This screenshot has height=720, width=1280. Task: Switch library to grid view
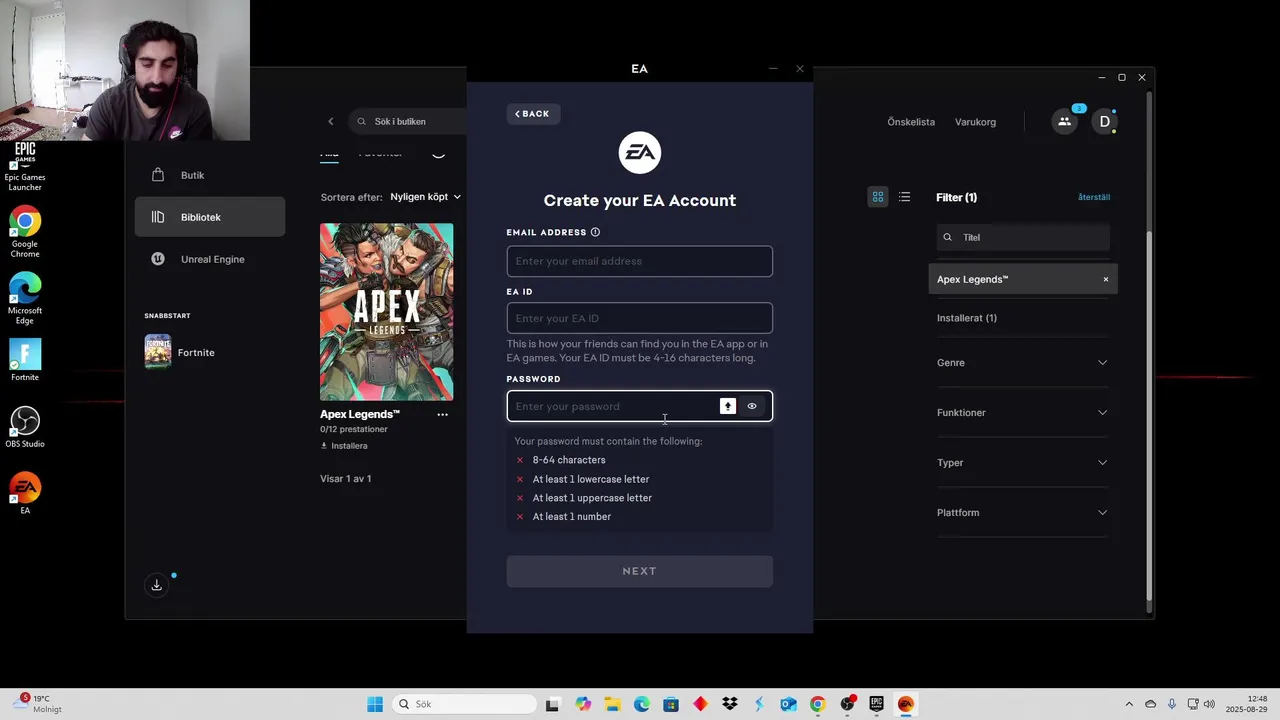[x=878, y=197]
